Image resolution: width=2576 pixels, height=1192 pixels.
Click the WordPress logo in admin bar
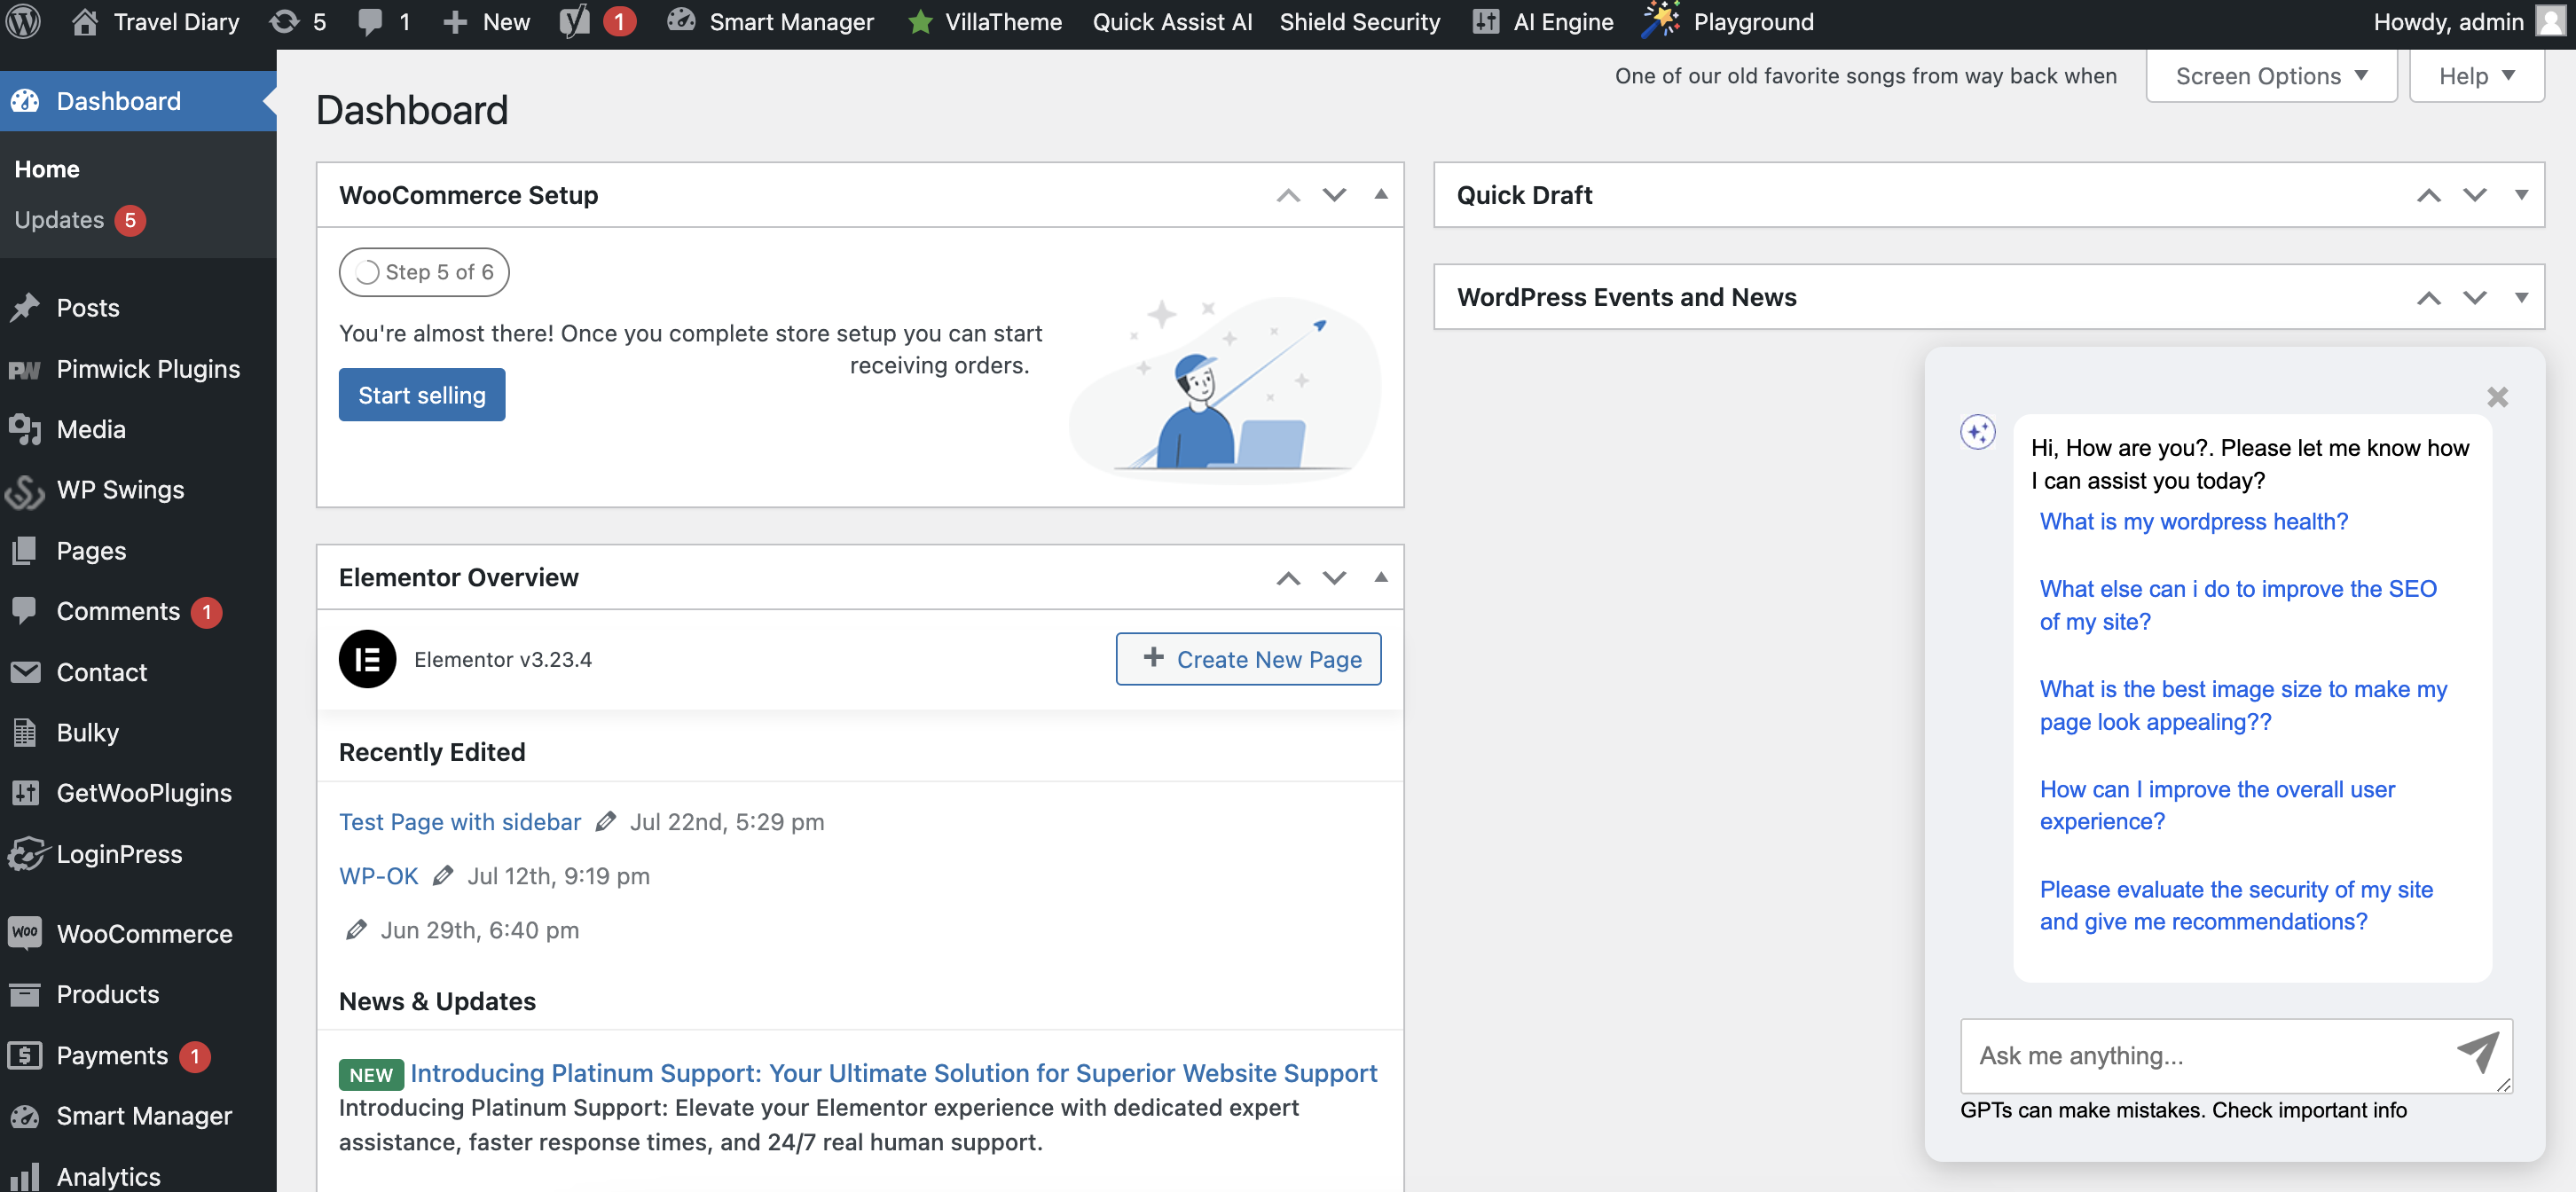pos(24,21)
